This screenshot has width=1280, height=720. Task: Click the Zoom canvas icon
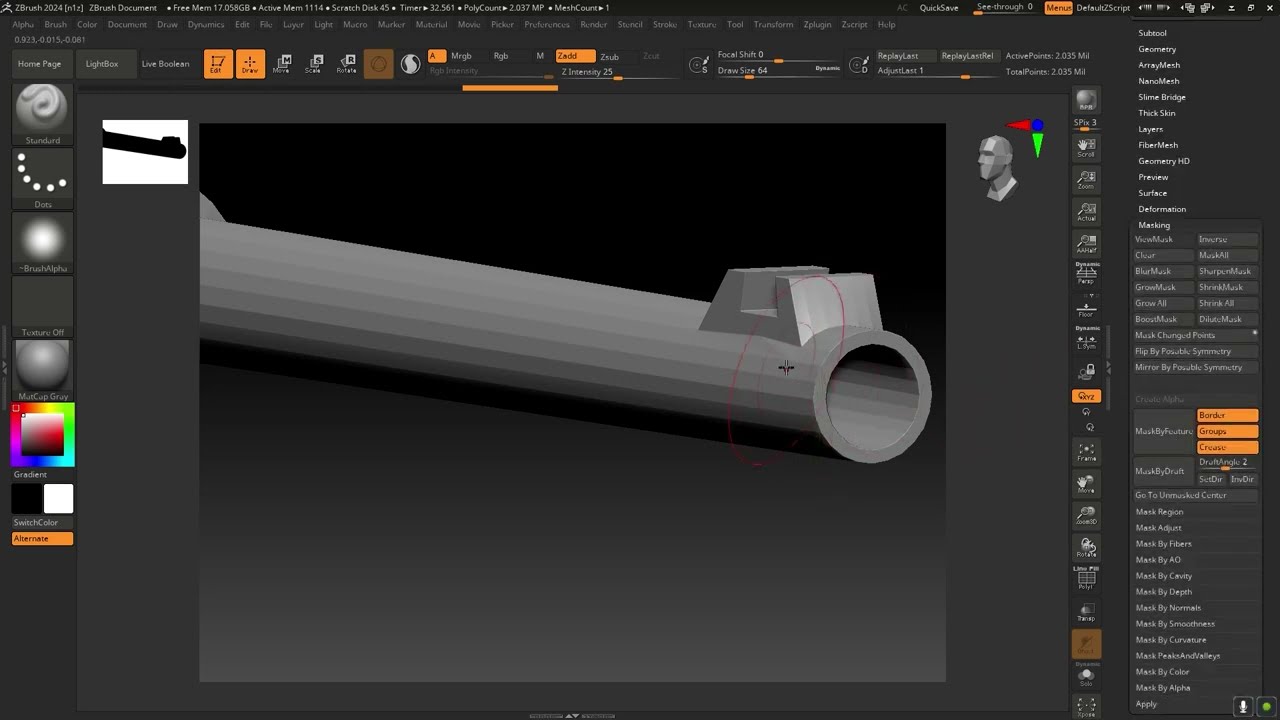[1086, 180]
